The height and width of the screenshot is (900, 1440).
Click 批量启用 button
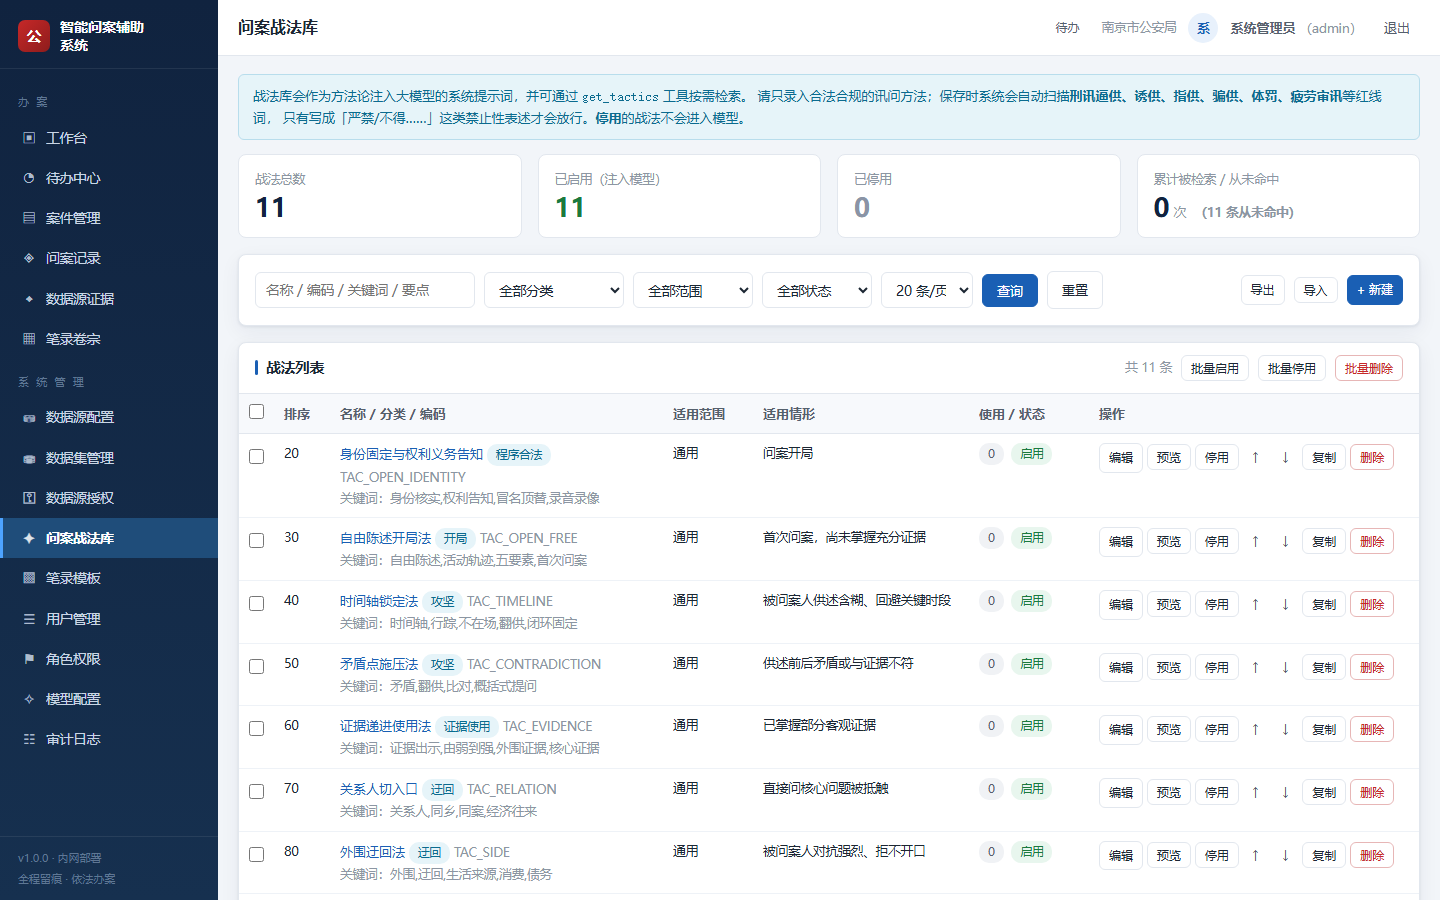[1215, 368]
